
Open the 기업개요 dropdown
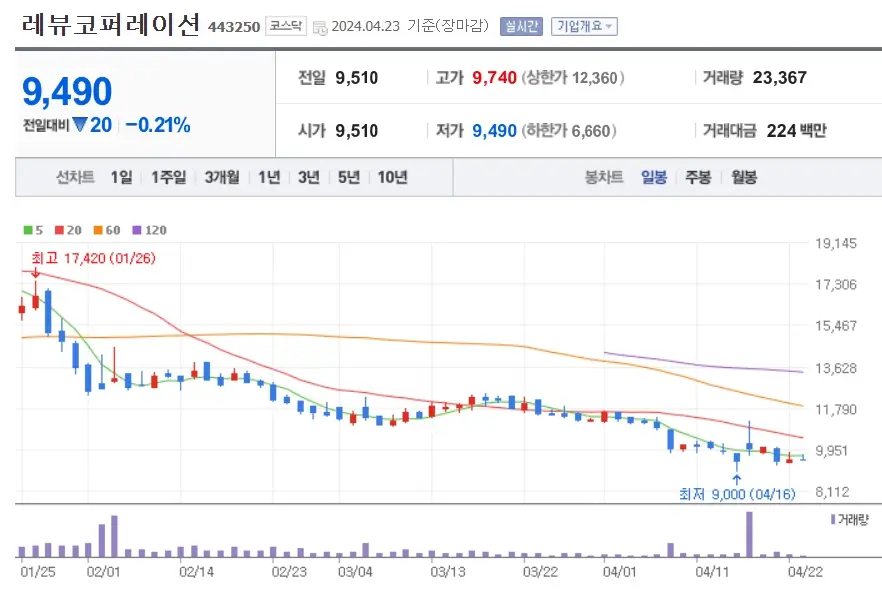point(583,26)
